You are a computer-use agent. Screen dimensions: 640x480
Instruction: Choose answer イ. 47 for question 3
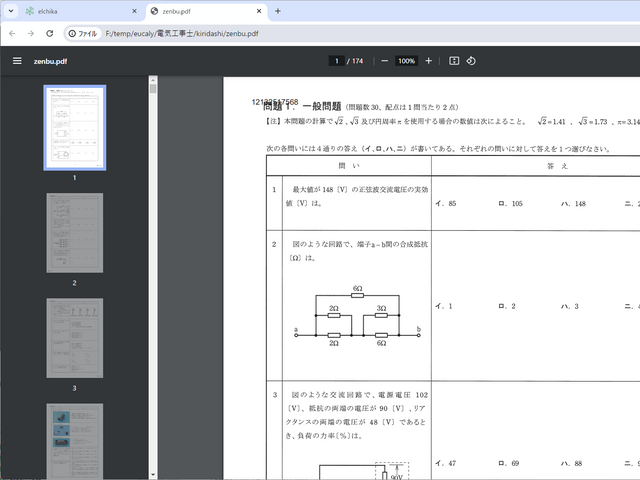tap(446, 463)
